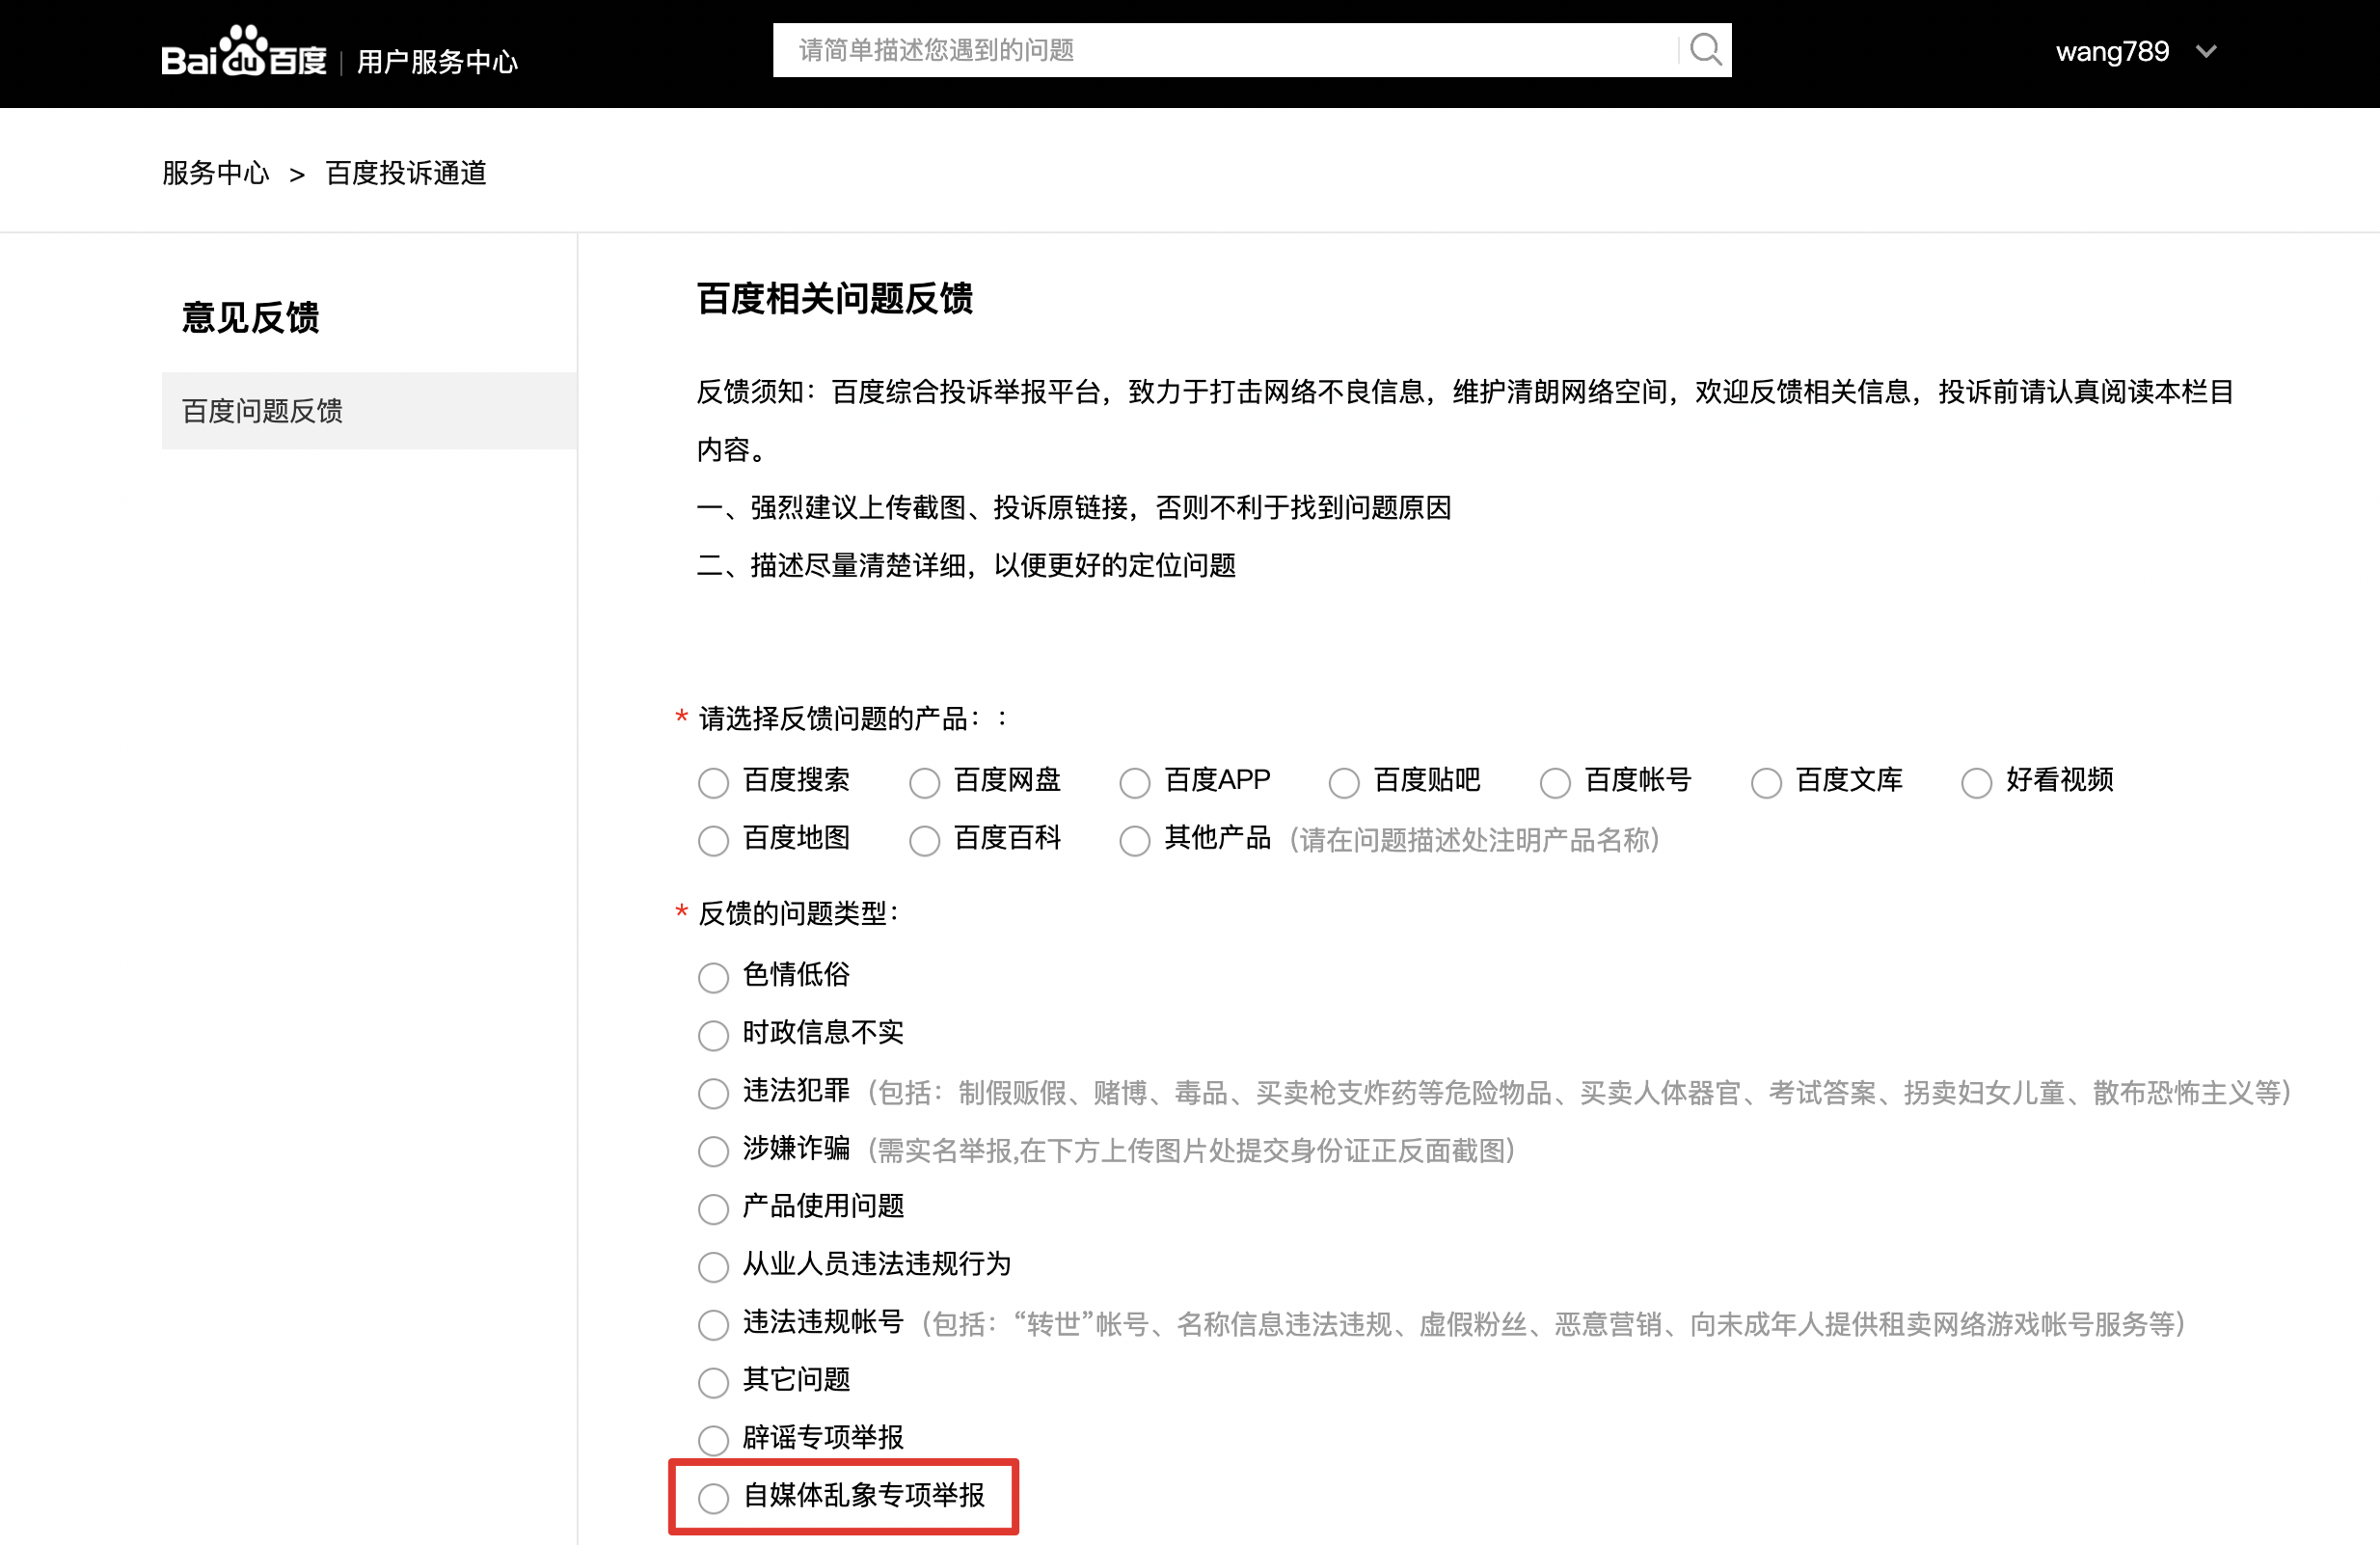This screenshot has width=2380, height=1545.
Task: Choose 其它问题 as problem type
Action: pos(713,1383)
